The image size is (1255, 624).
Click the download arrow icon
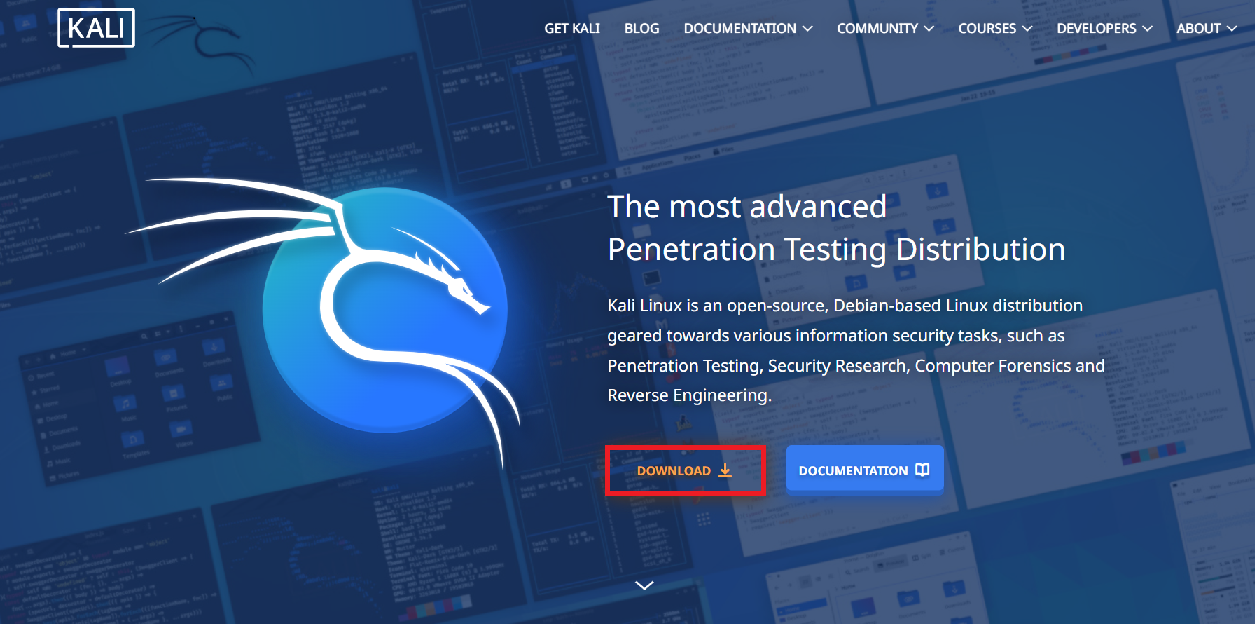coord(725,470)
